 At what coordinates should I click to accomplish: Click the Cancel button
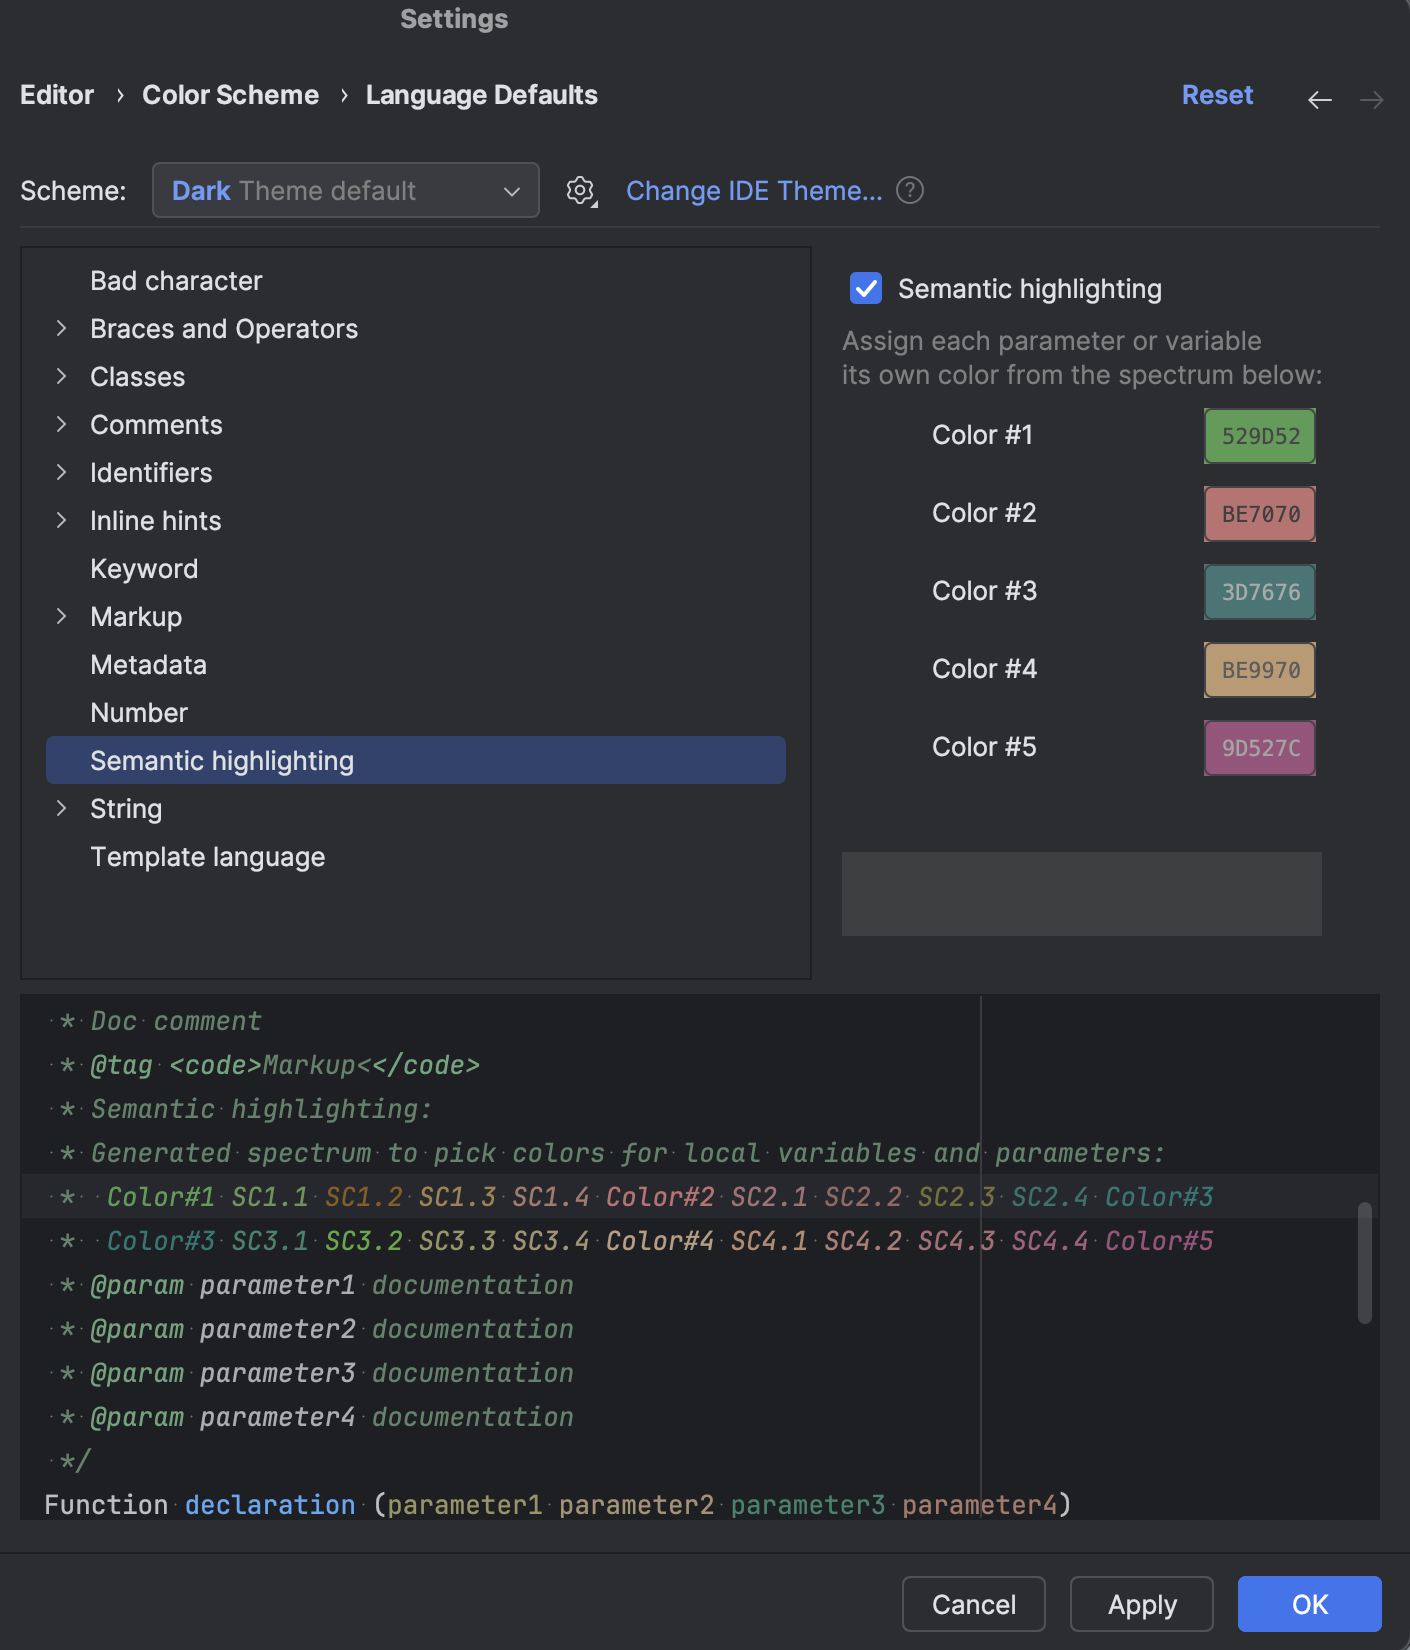(x=973, y=1604)
